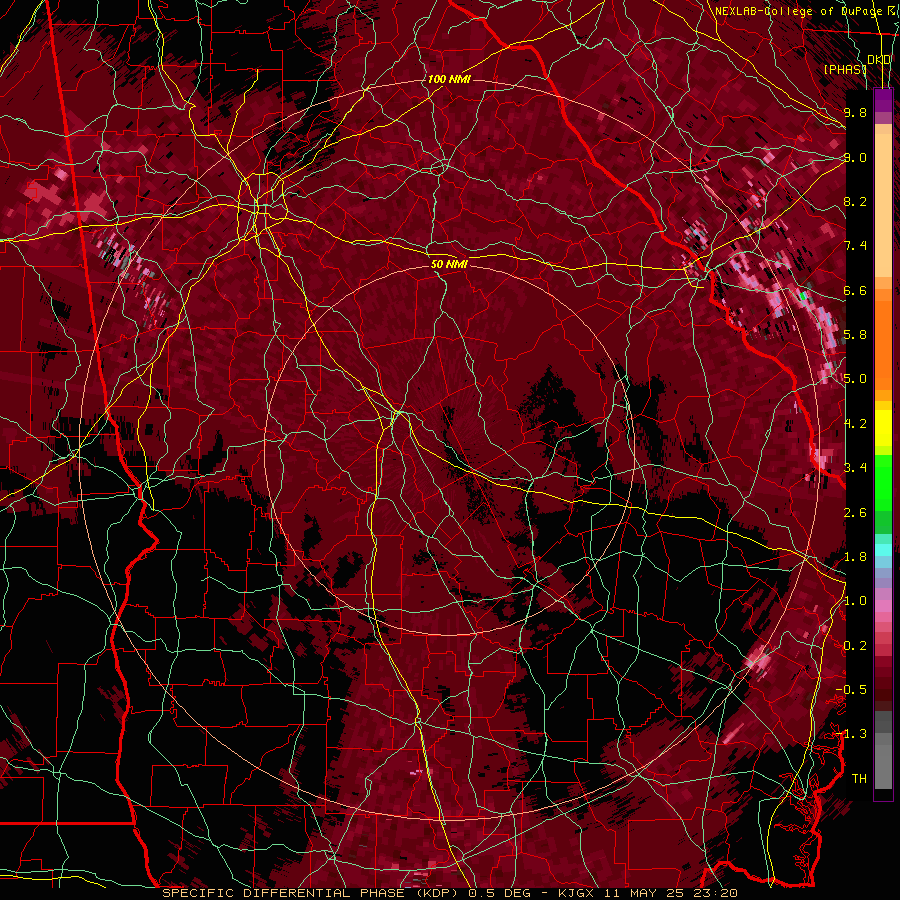Click the 7.4 scale label
This screenshot has height=900, width=900.
[855, 246]
